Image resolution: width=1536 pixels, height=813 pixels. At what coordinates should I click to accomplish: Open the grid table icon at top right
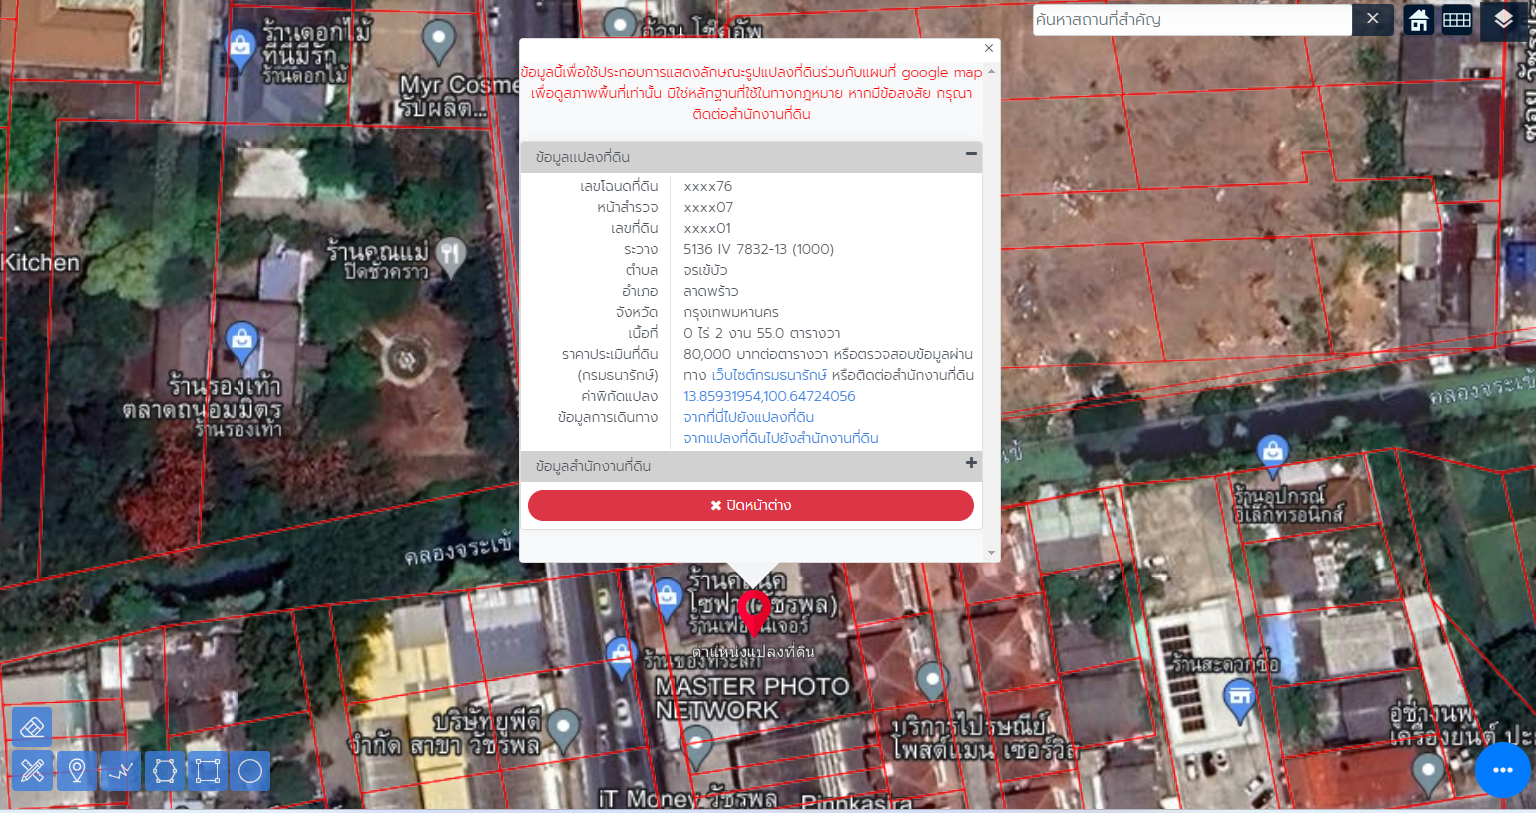coord(1457,20)
